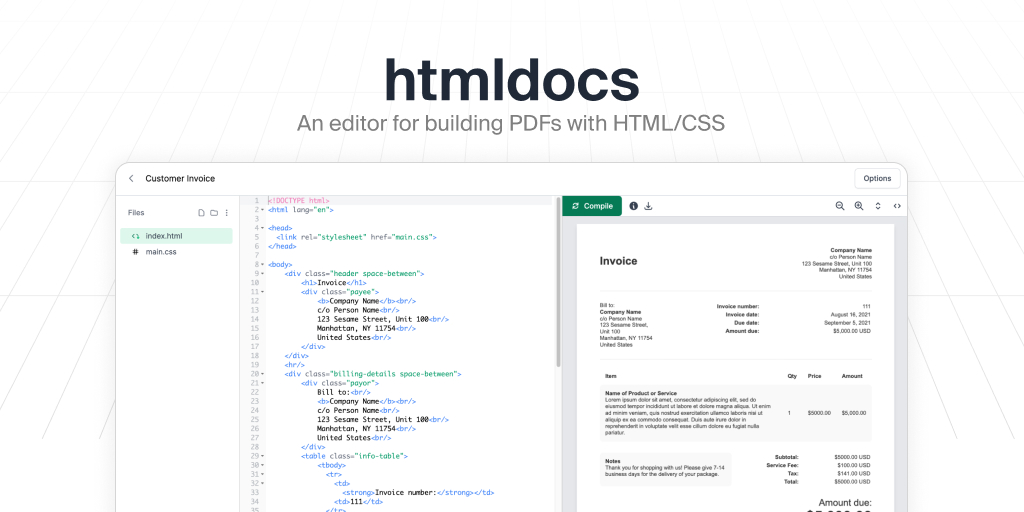Zoom out of the PDF preview
1024x512 pixels.
[x=840, y=206]
